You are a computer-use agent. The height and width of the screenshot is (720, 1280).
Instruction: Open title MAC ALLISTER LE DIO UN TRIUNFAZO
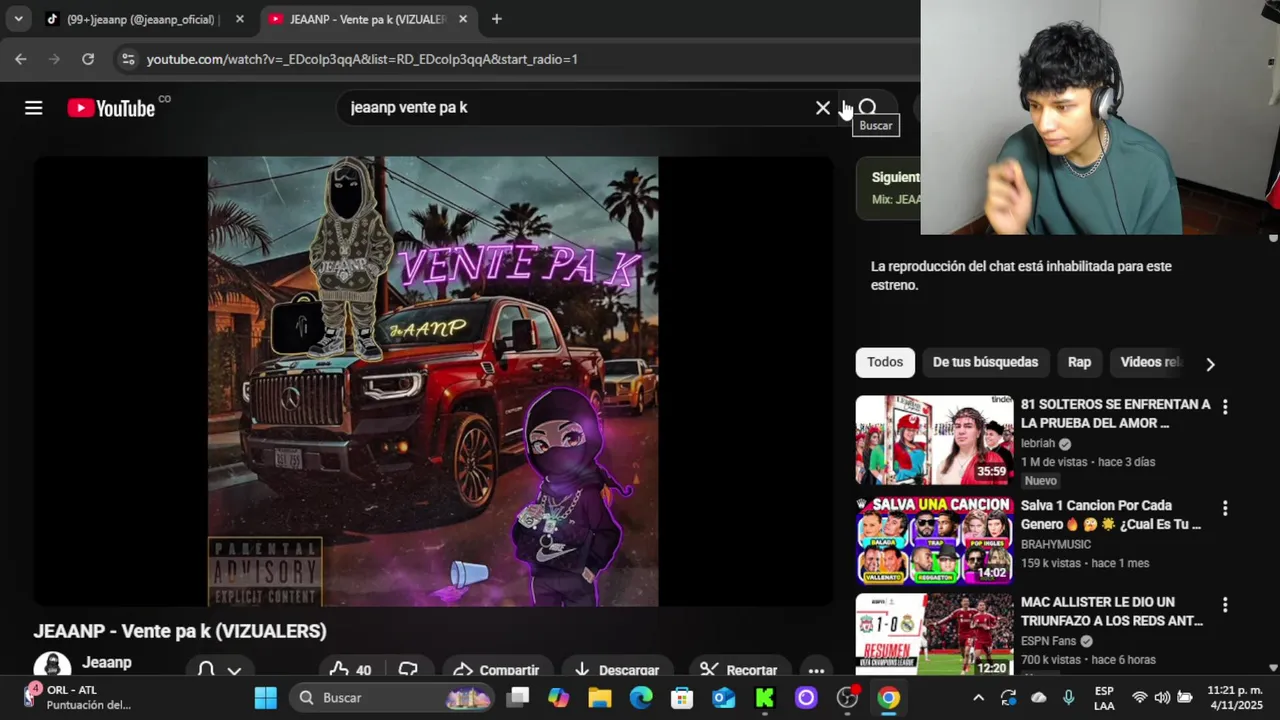1112,611
